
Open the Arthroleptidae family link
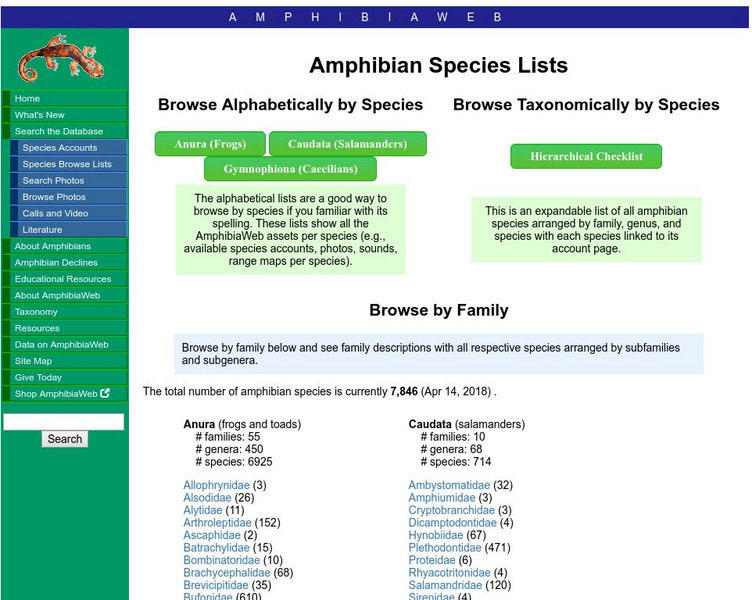click(217, 522)
